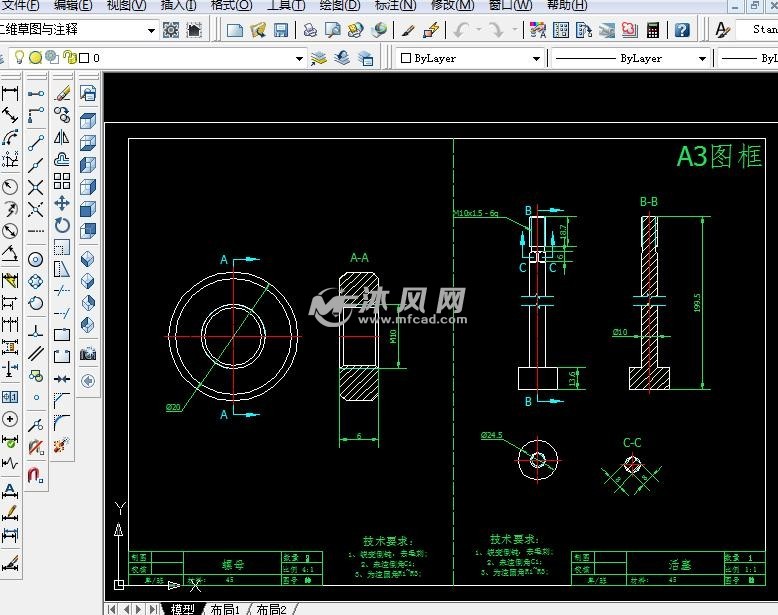This screenshot has width=778, height=615.
Task: Open the 修改(M) menu
Action: pos(452,5)
